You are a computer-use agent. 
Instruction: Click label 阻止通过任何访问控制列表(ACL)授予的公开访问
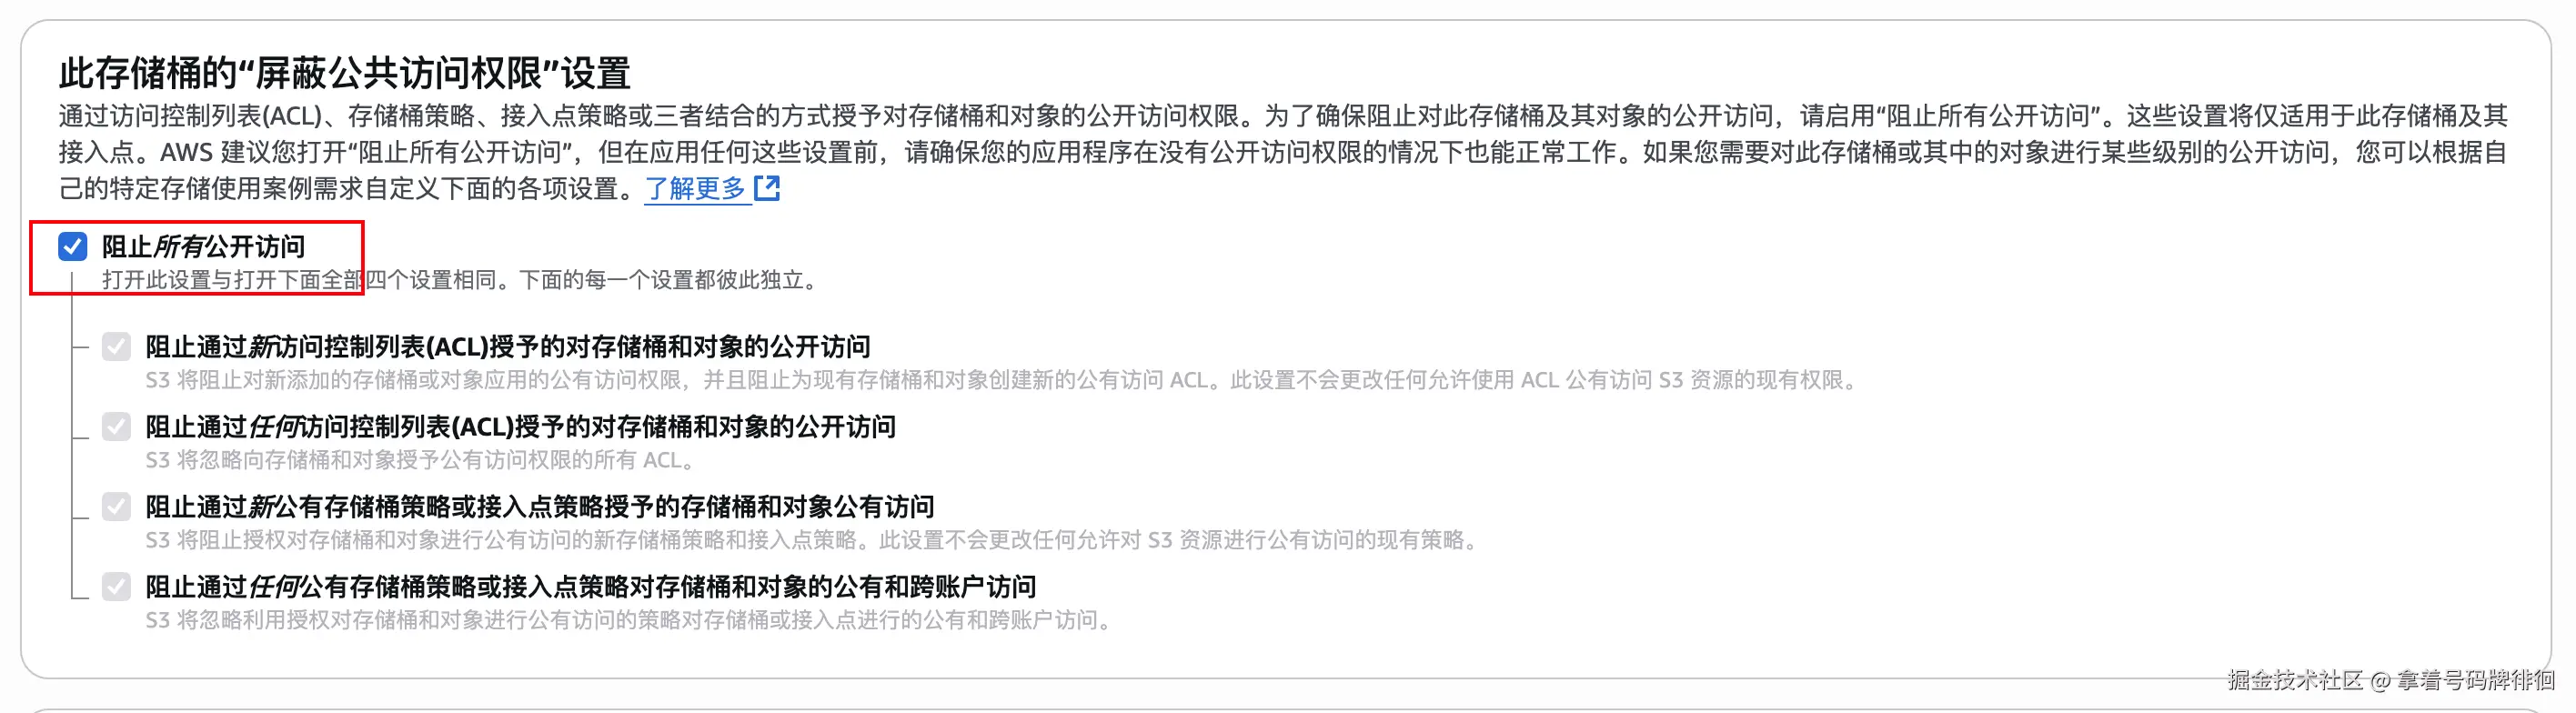(x=521, y=427)
